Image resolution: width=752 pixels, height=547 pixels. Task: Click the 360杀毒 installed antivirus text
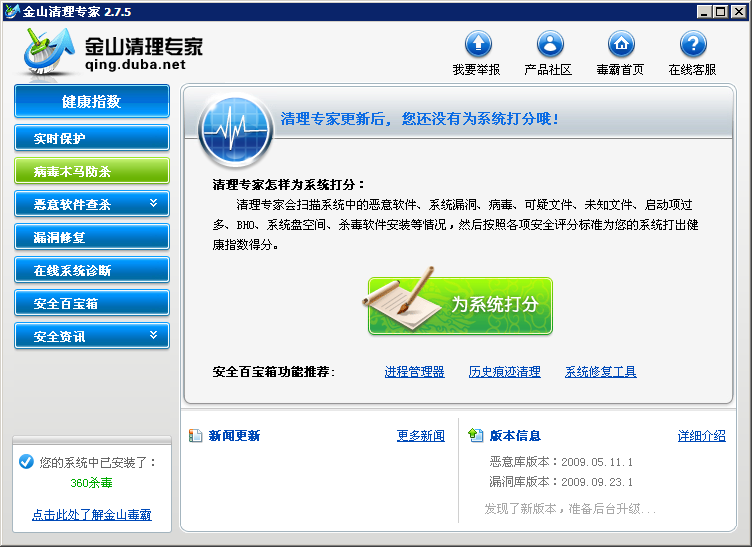click(92, 483)
